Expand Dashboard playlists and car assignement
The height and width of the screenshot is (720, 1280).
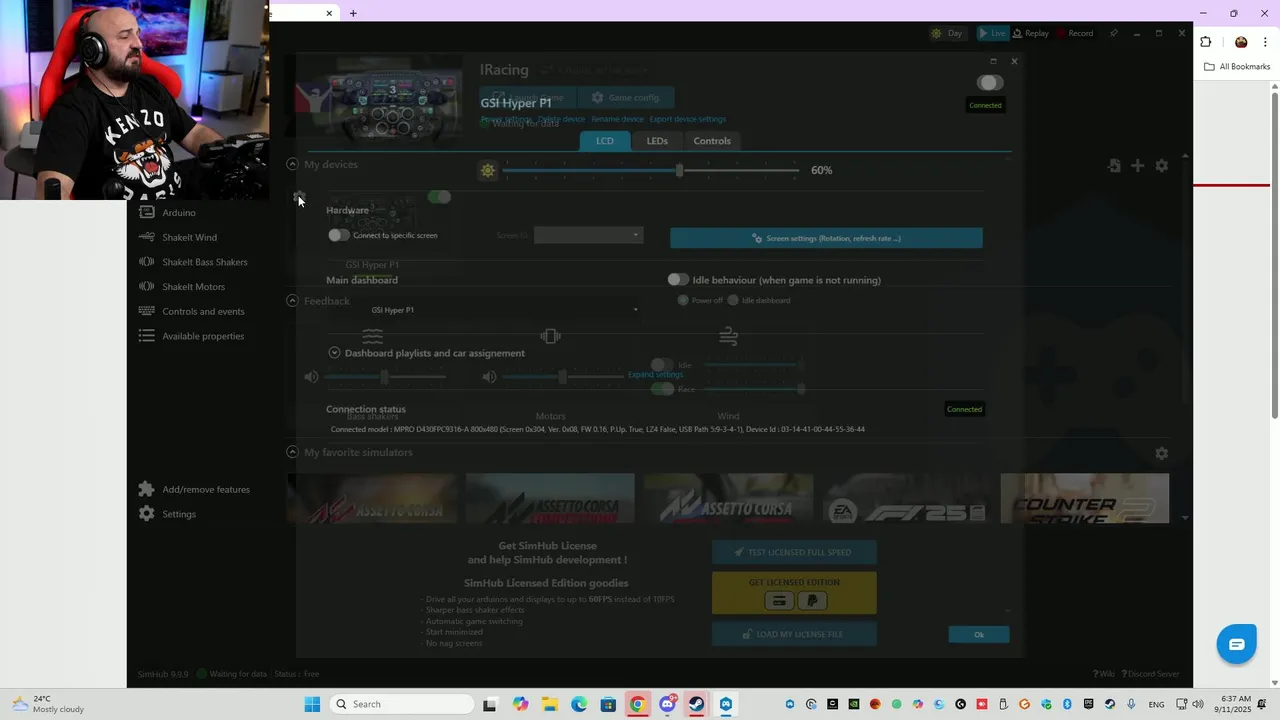point(335,353)
